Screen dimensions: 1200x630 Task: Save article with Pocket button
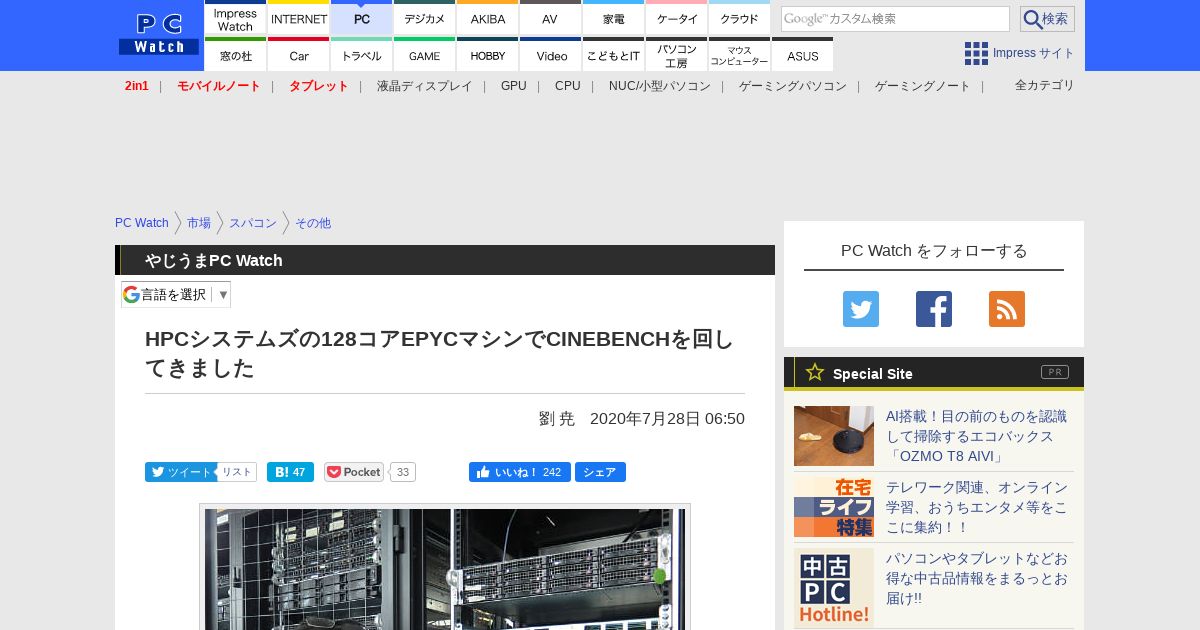(x=354, y=472)
